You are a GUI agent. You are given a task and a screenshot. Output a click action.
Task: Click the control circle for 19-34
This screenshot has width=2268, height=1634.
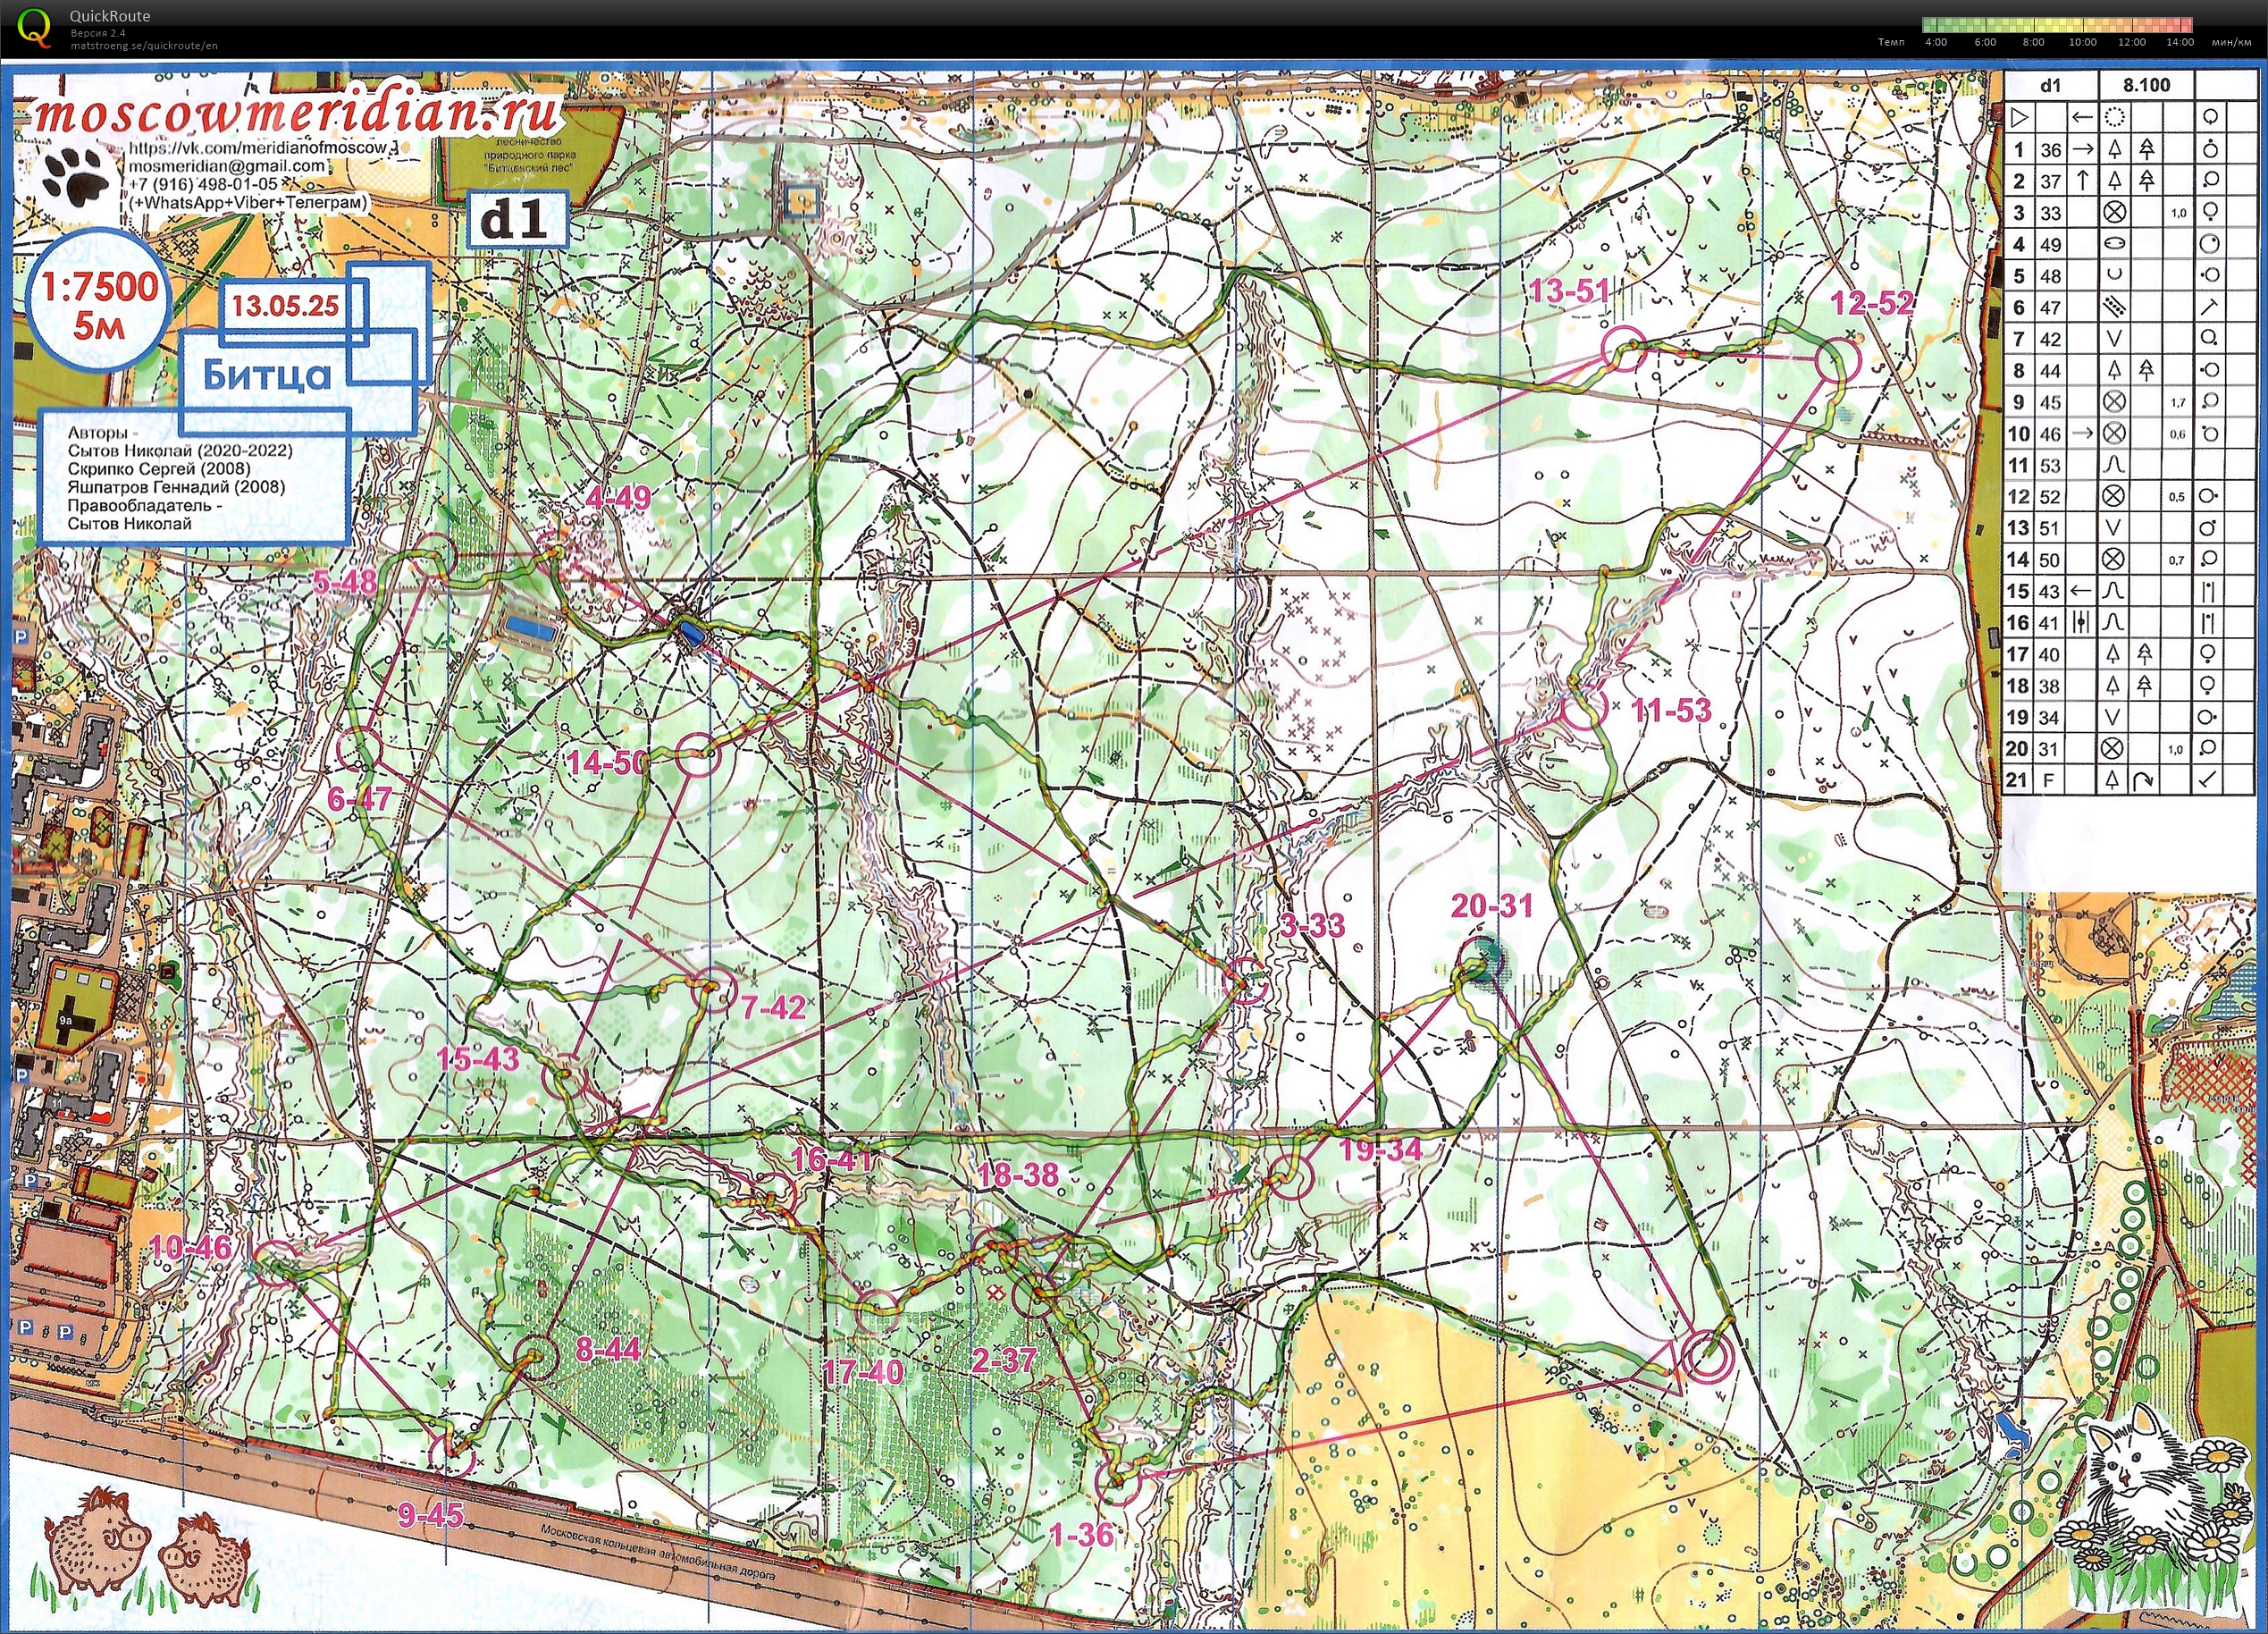[1291, 1177]
